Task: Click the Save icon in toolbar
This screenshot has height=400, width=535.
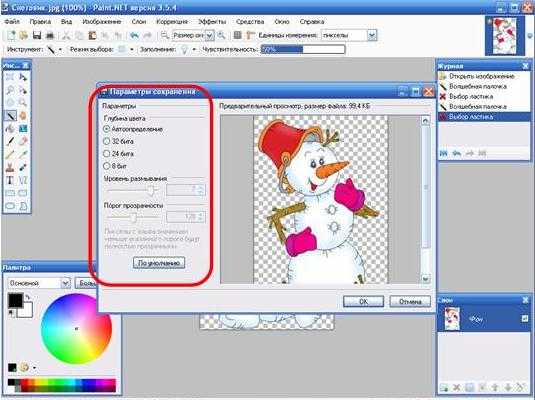Action: (37, 35)
